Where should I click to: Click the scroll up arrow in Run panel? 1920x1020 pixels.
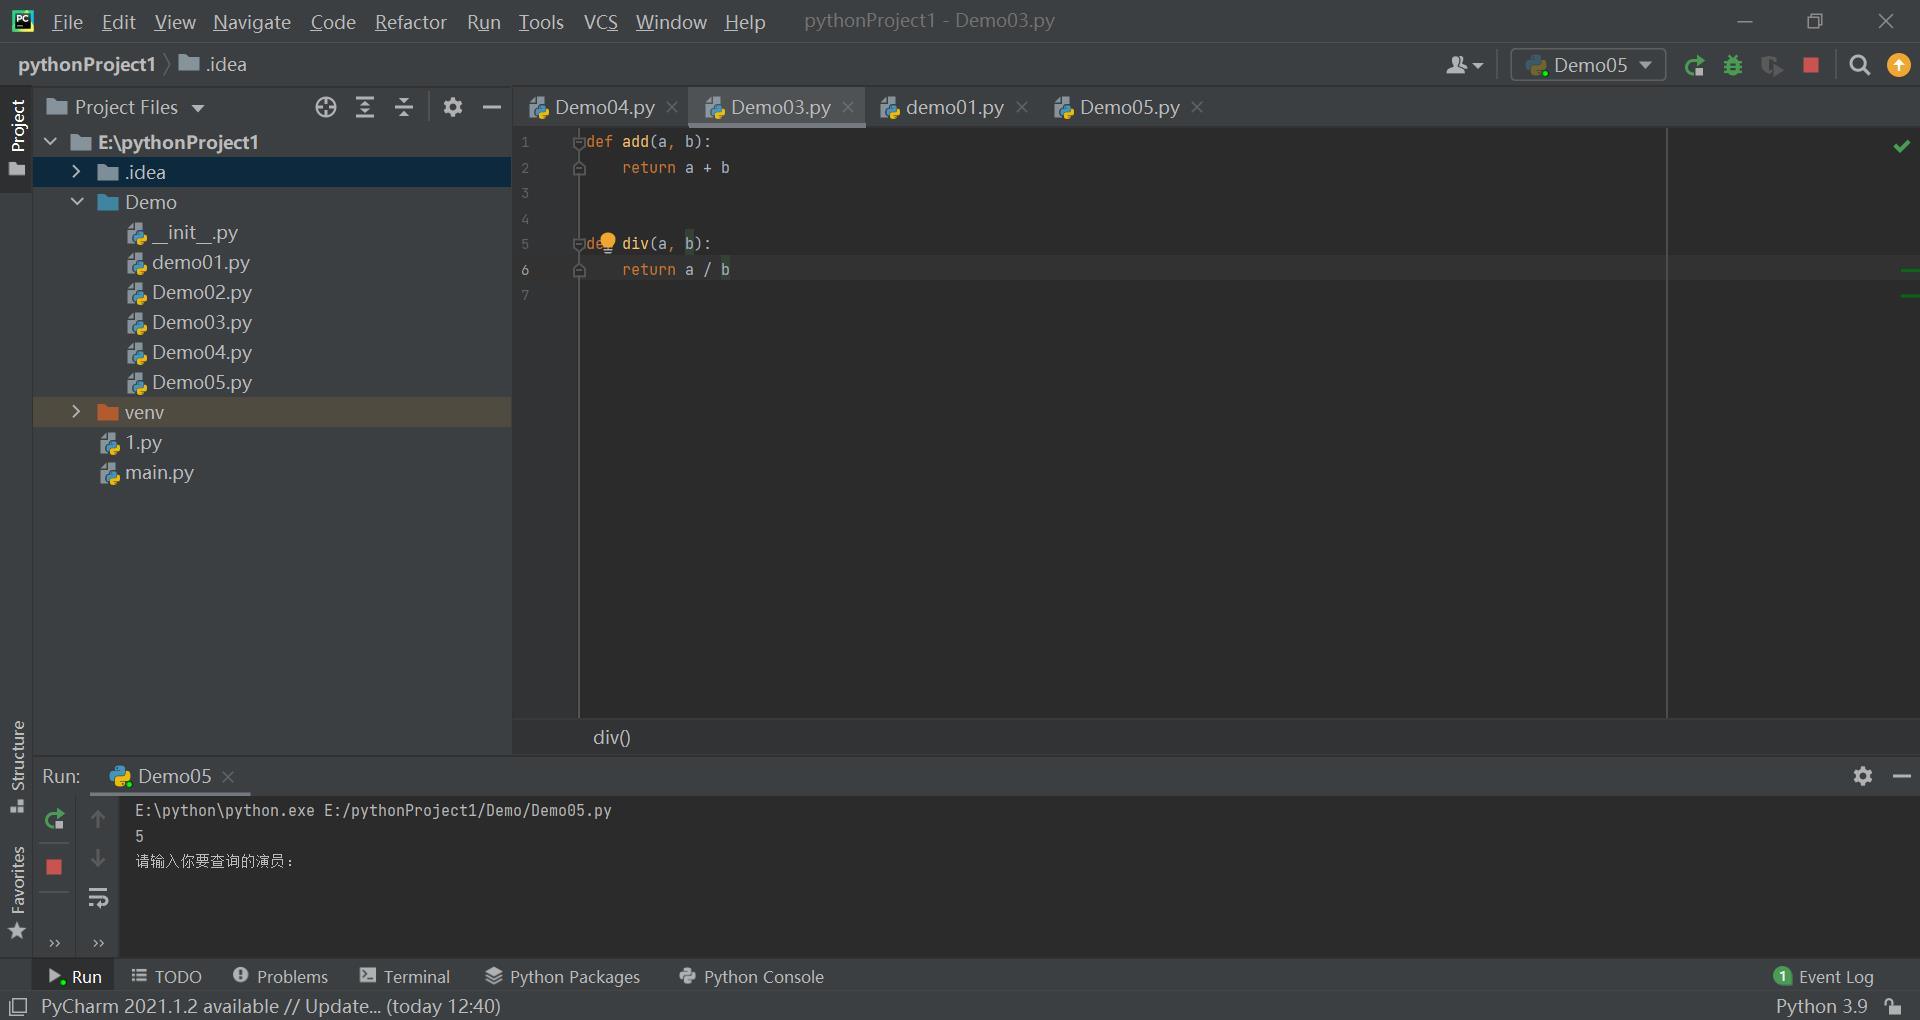tap(98, 819)
